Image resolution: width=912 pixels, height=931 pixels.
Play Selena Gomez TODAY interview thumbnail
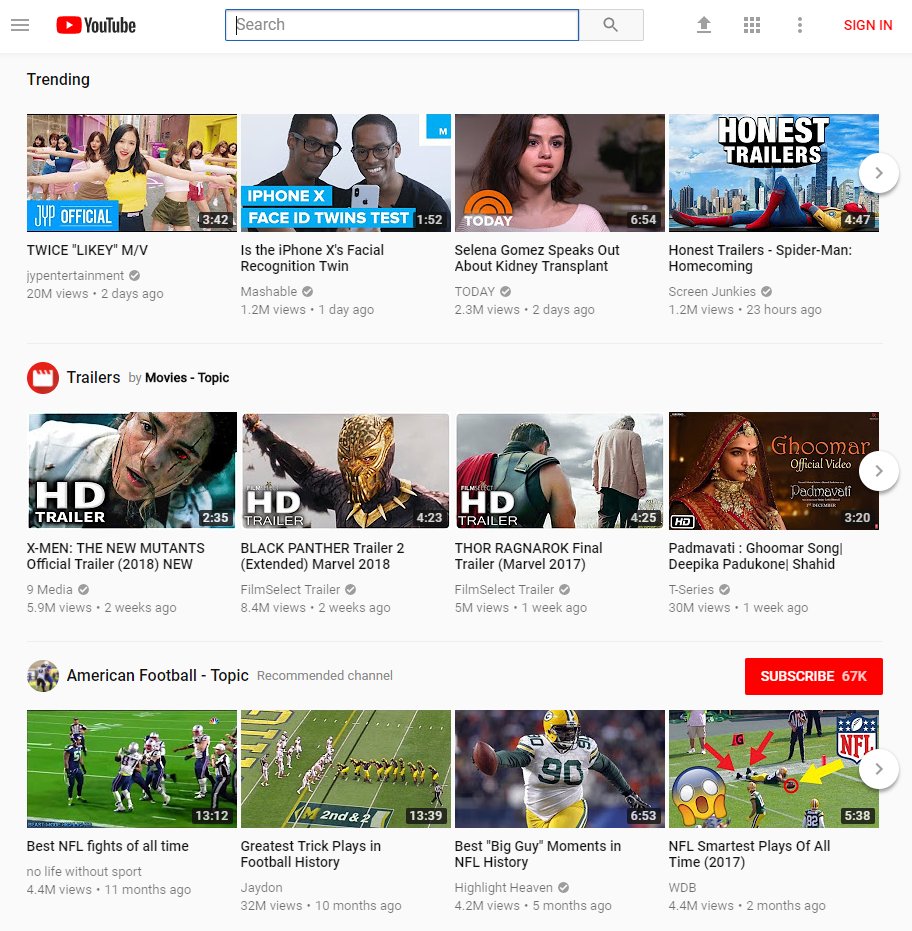click(x=560, y=173)
